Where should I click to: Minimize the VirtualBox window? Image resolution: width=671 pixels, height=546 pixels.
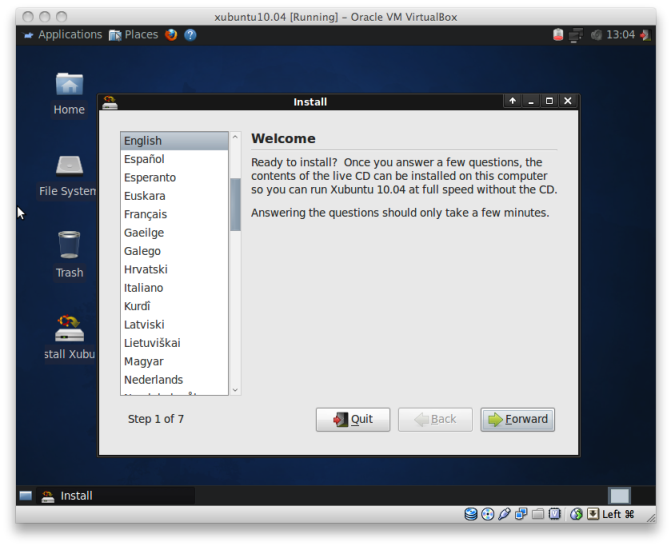pyautogui.click(x=45, y=17)
